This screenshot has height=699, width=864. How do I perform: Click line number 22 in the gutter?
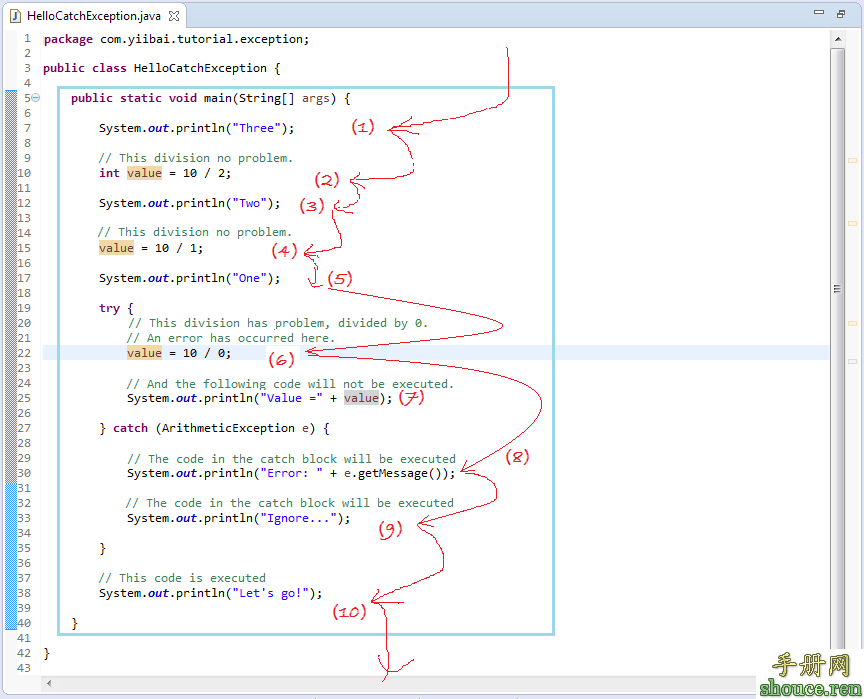click(24, 353)
